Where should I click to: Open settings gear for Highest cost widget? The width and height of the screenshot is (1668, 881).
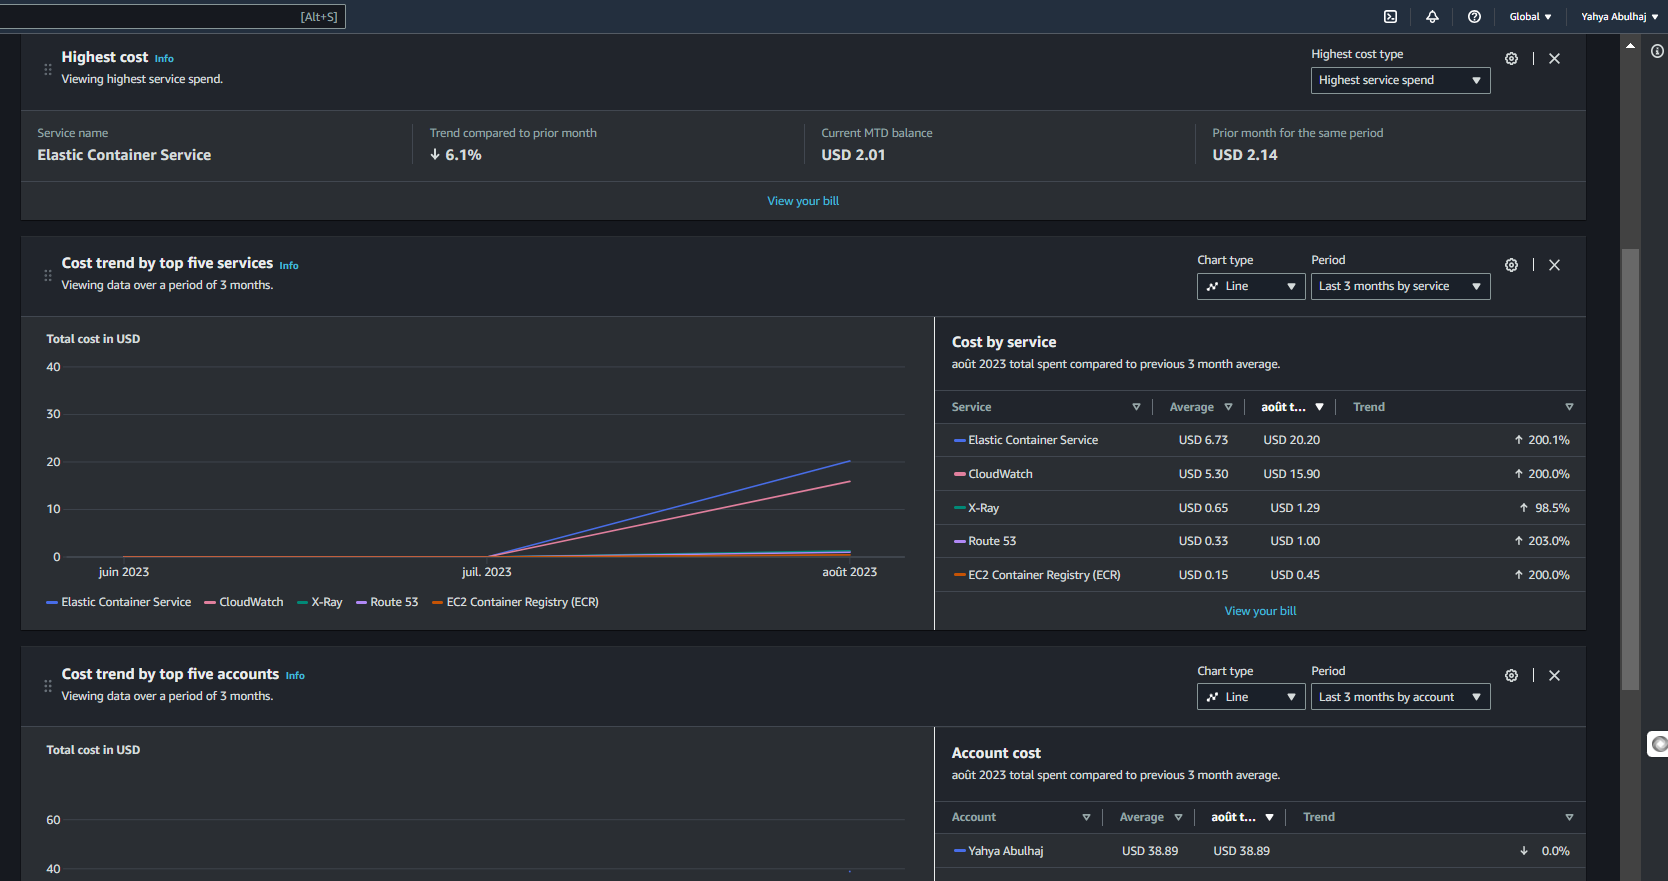(x=1511, y=59)
